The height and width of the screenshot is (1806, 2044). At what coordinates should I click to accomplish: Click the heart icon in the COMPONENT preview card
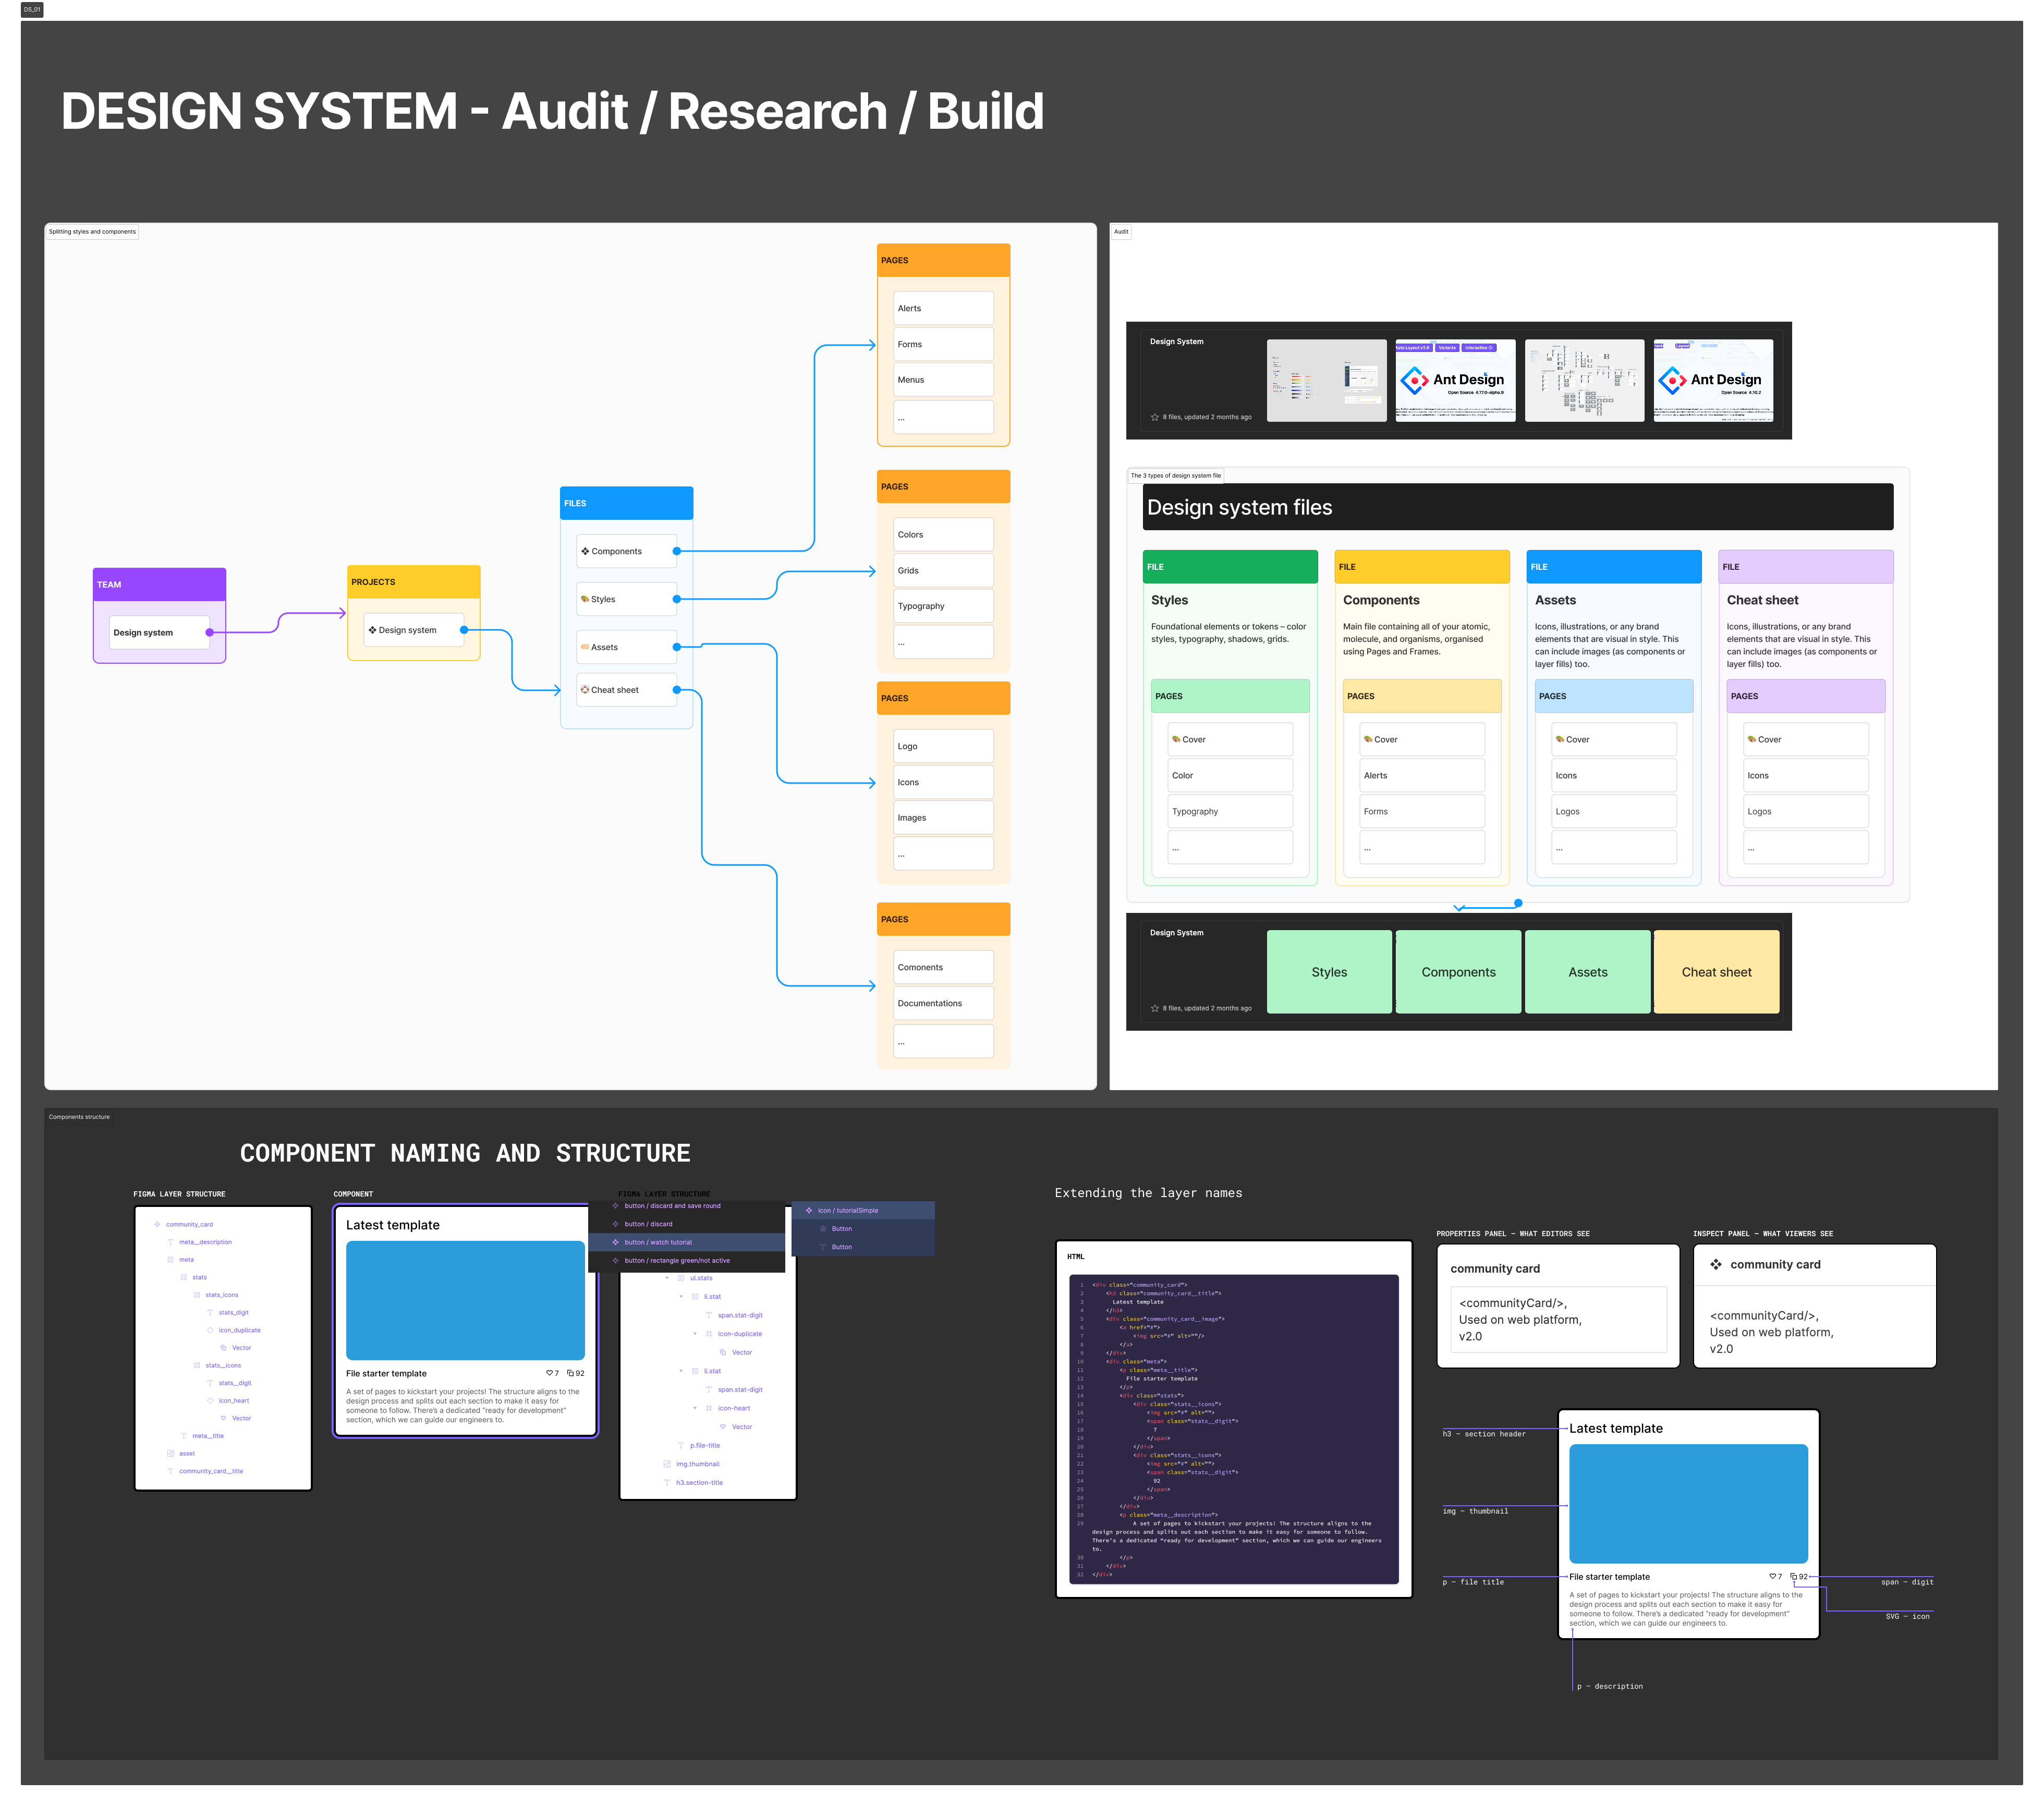549,1373
